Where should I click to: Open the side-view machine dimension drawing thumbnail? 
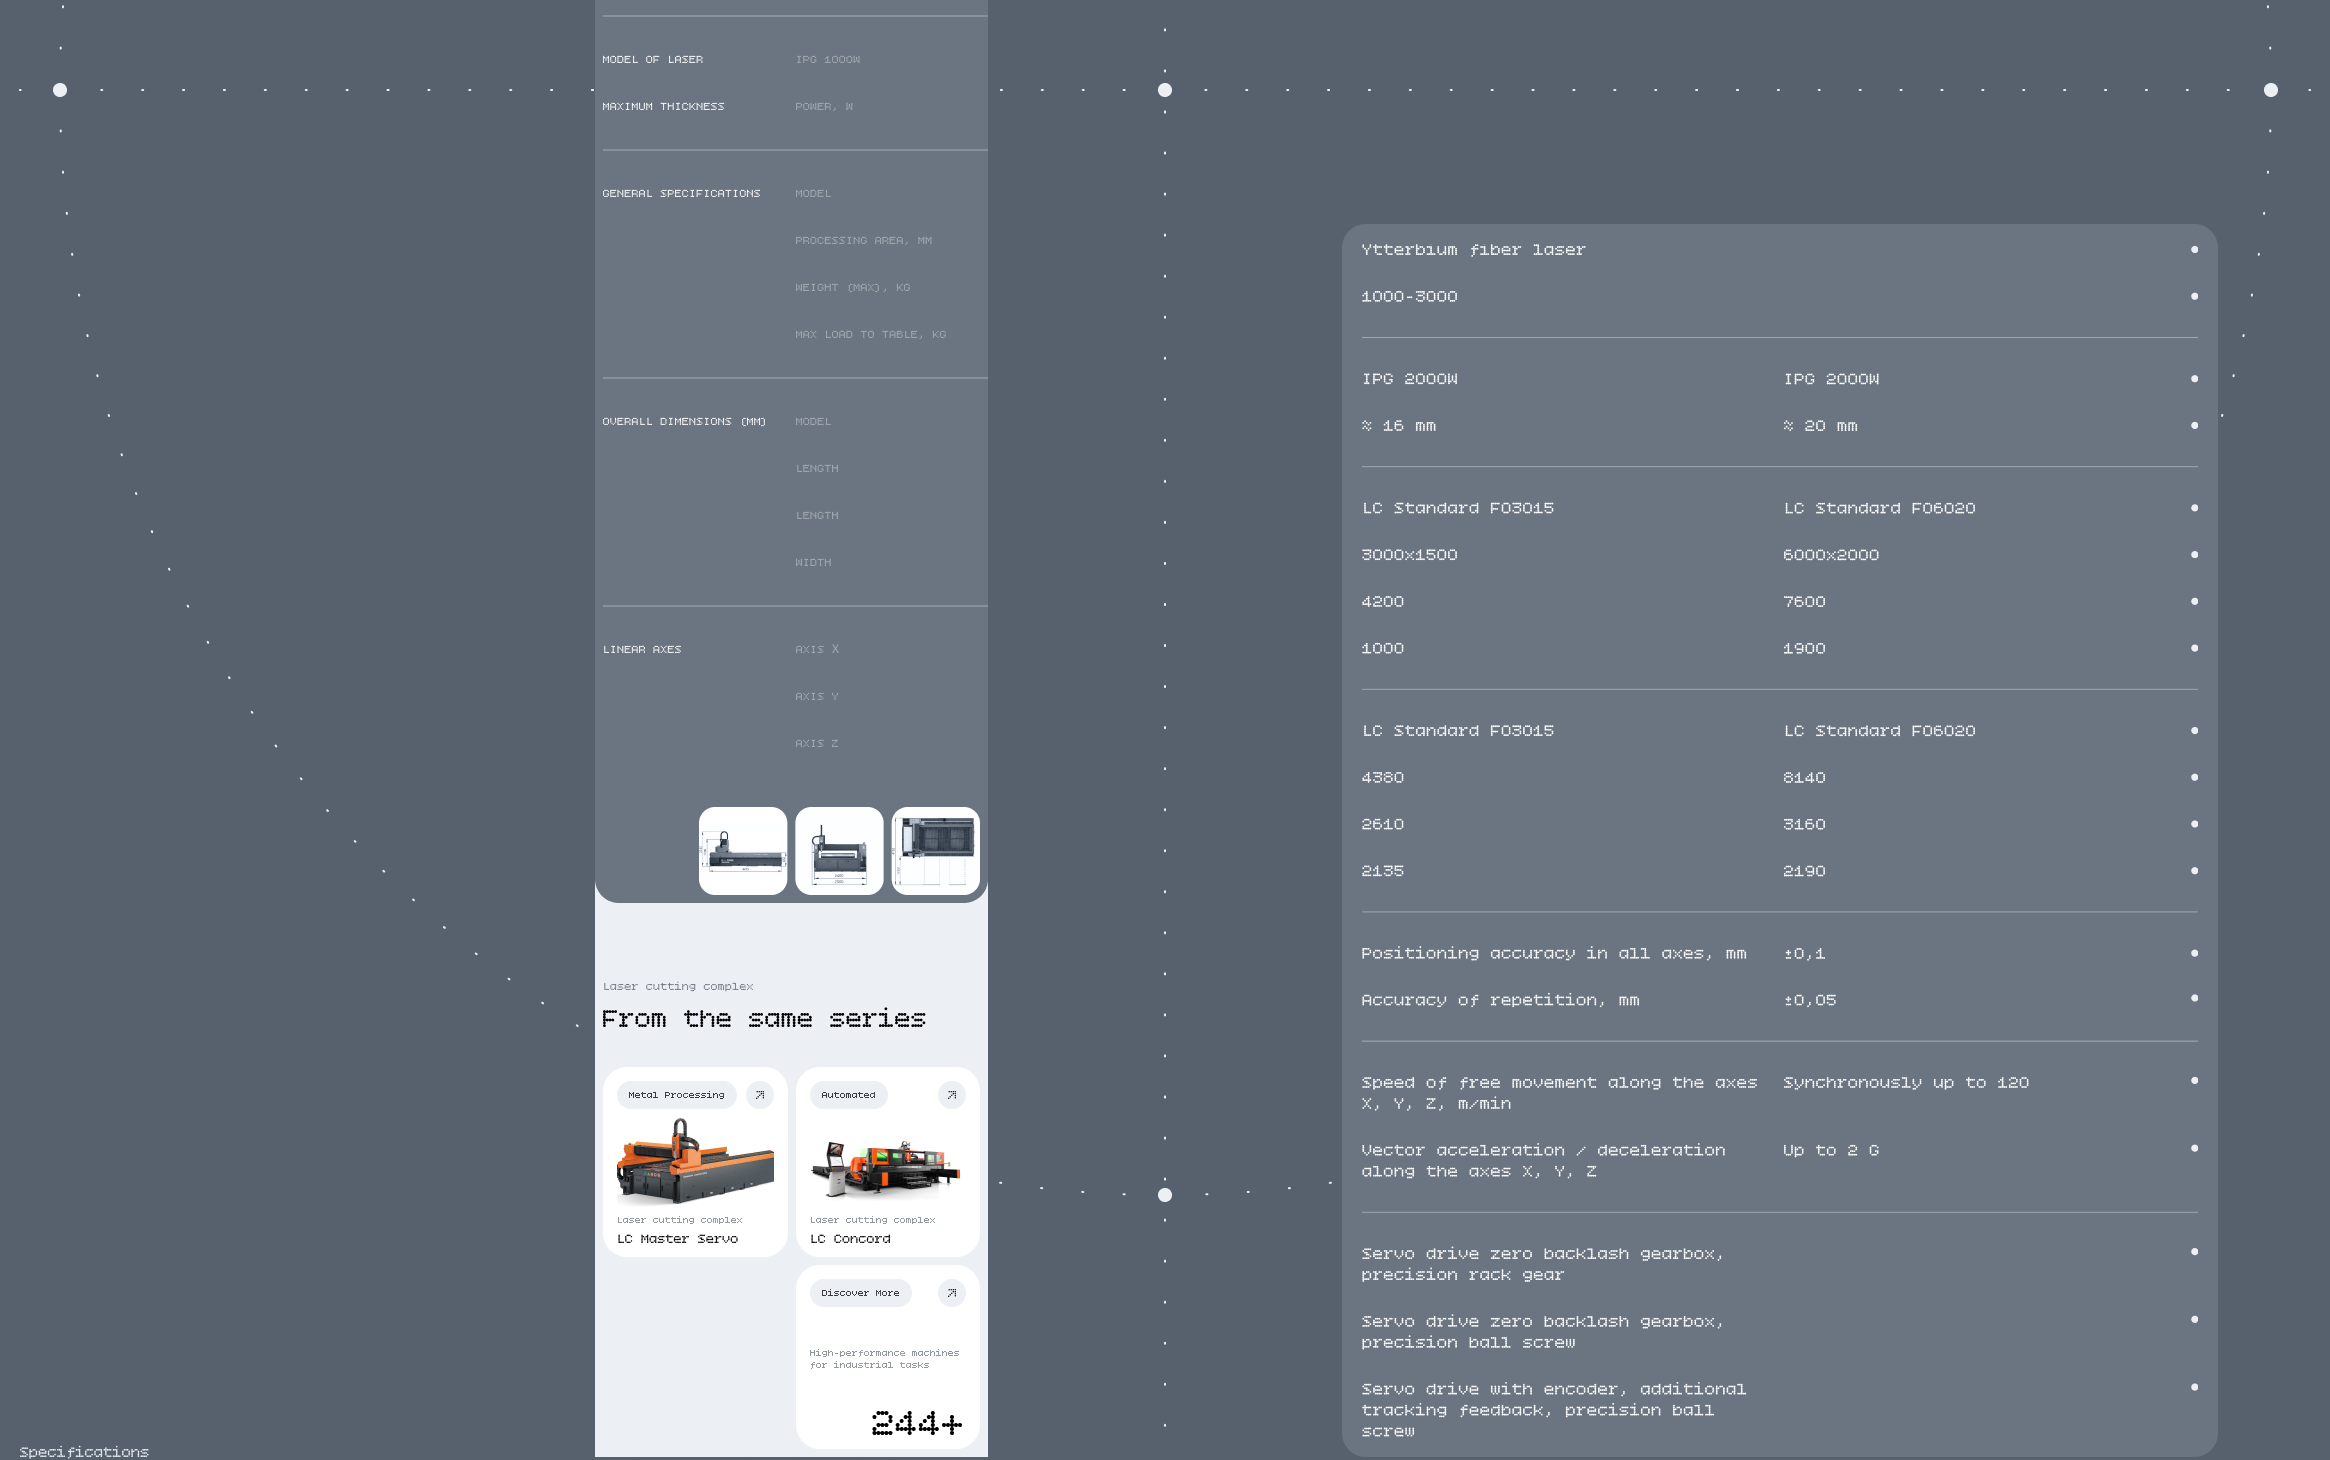click(x=743, y=851)
